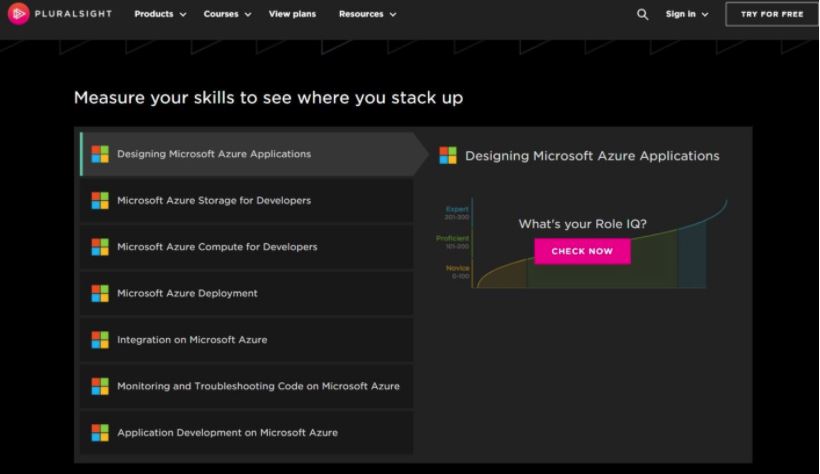Open the Resources dropdown menu
820x474 pixels.
(x=367, y=14)
